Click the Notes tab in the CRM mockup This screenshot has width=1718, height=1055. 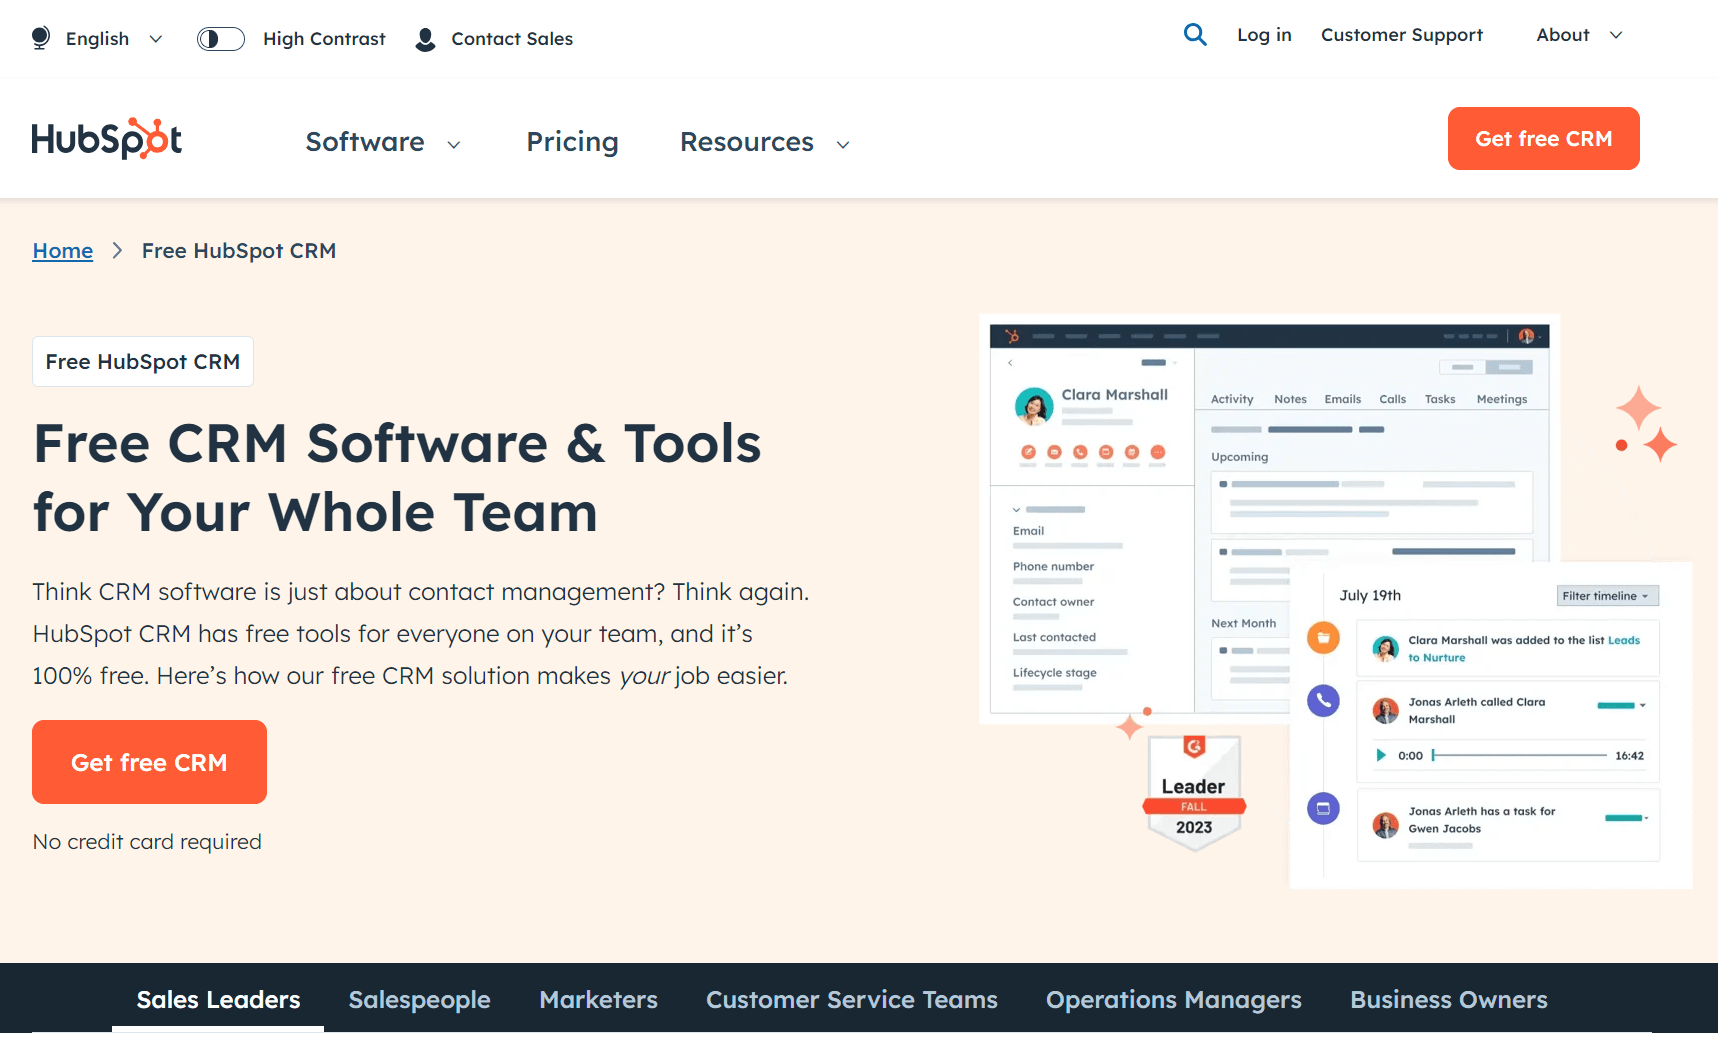click(1290, 399)
